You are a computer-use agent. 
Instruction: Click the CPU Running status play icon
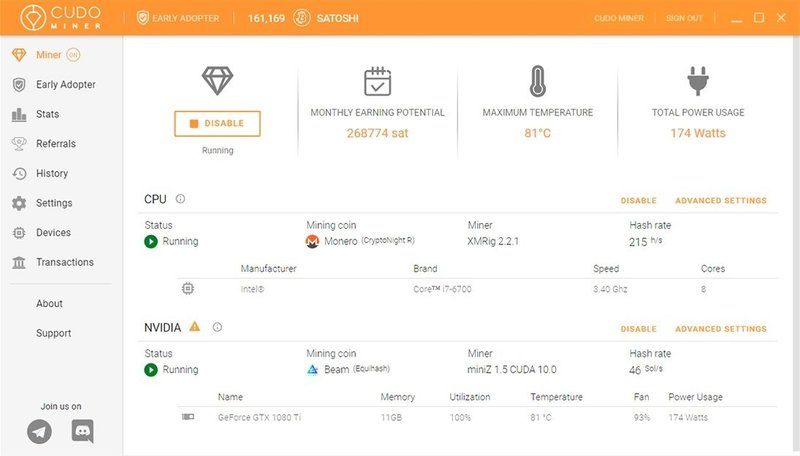(151, 241)
